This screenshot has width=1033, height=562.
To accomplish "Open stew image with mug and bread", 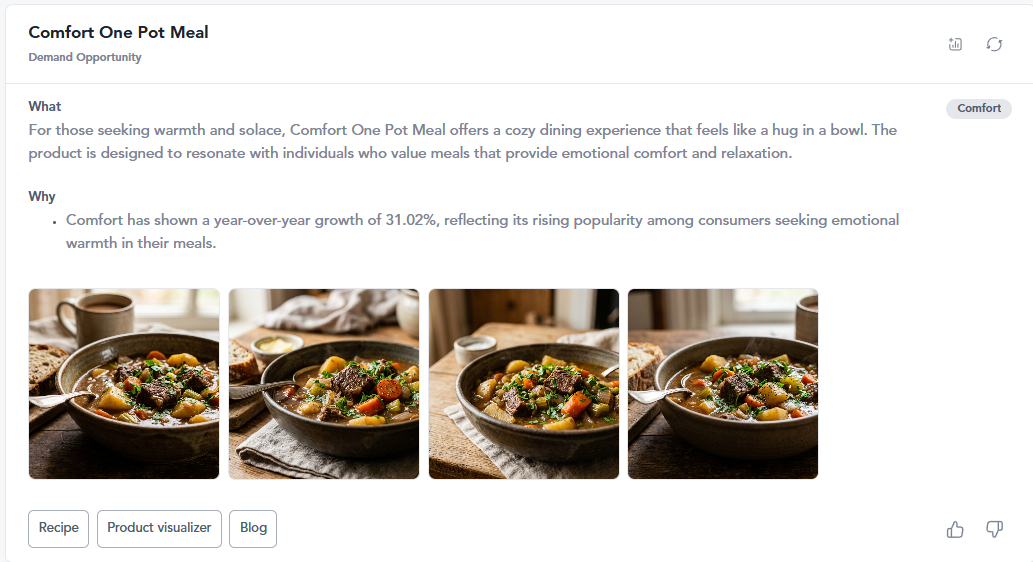I will pos(124,383).
